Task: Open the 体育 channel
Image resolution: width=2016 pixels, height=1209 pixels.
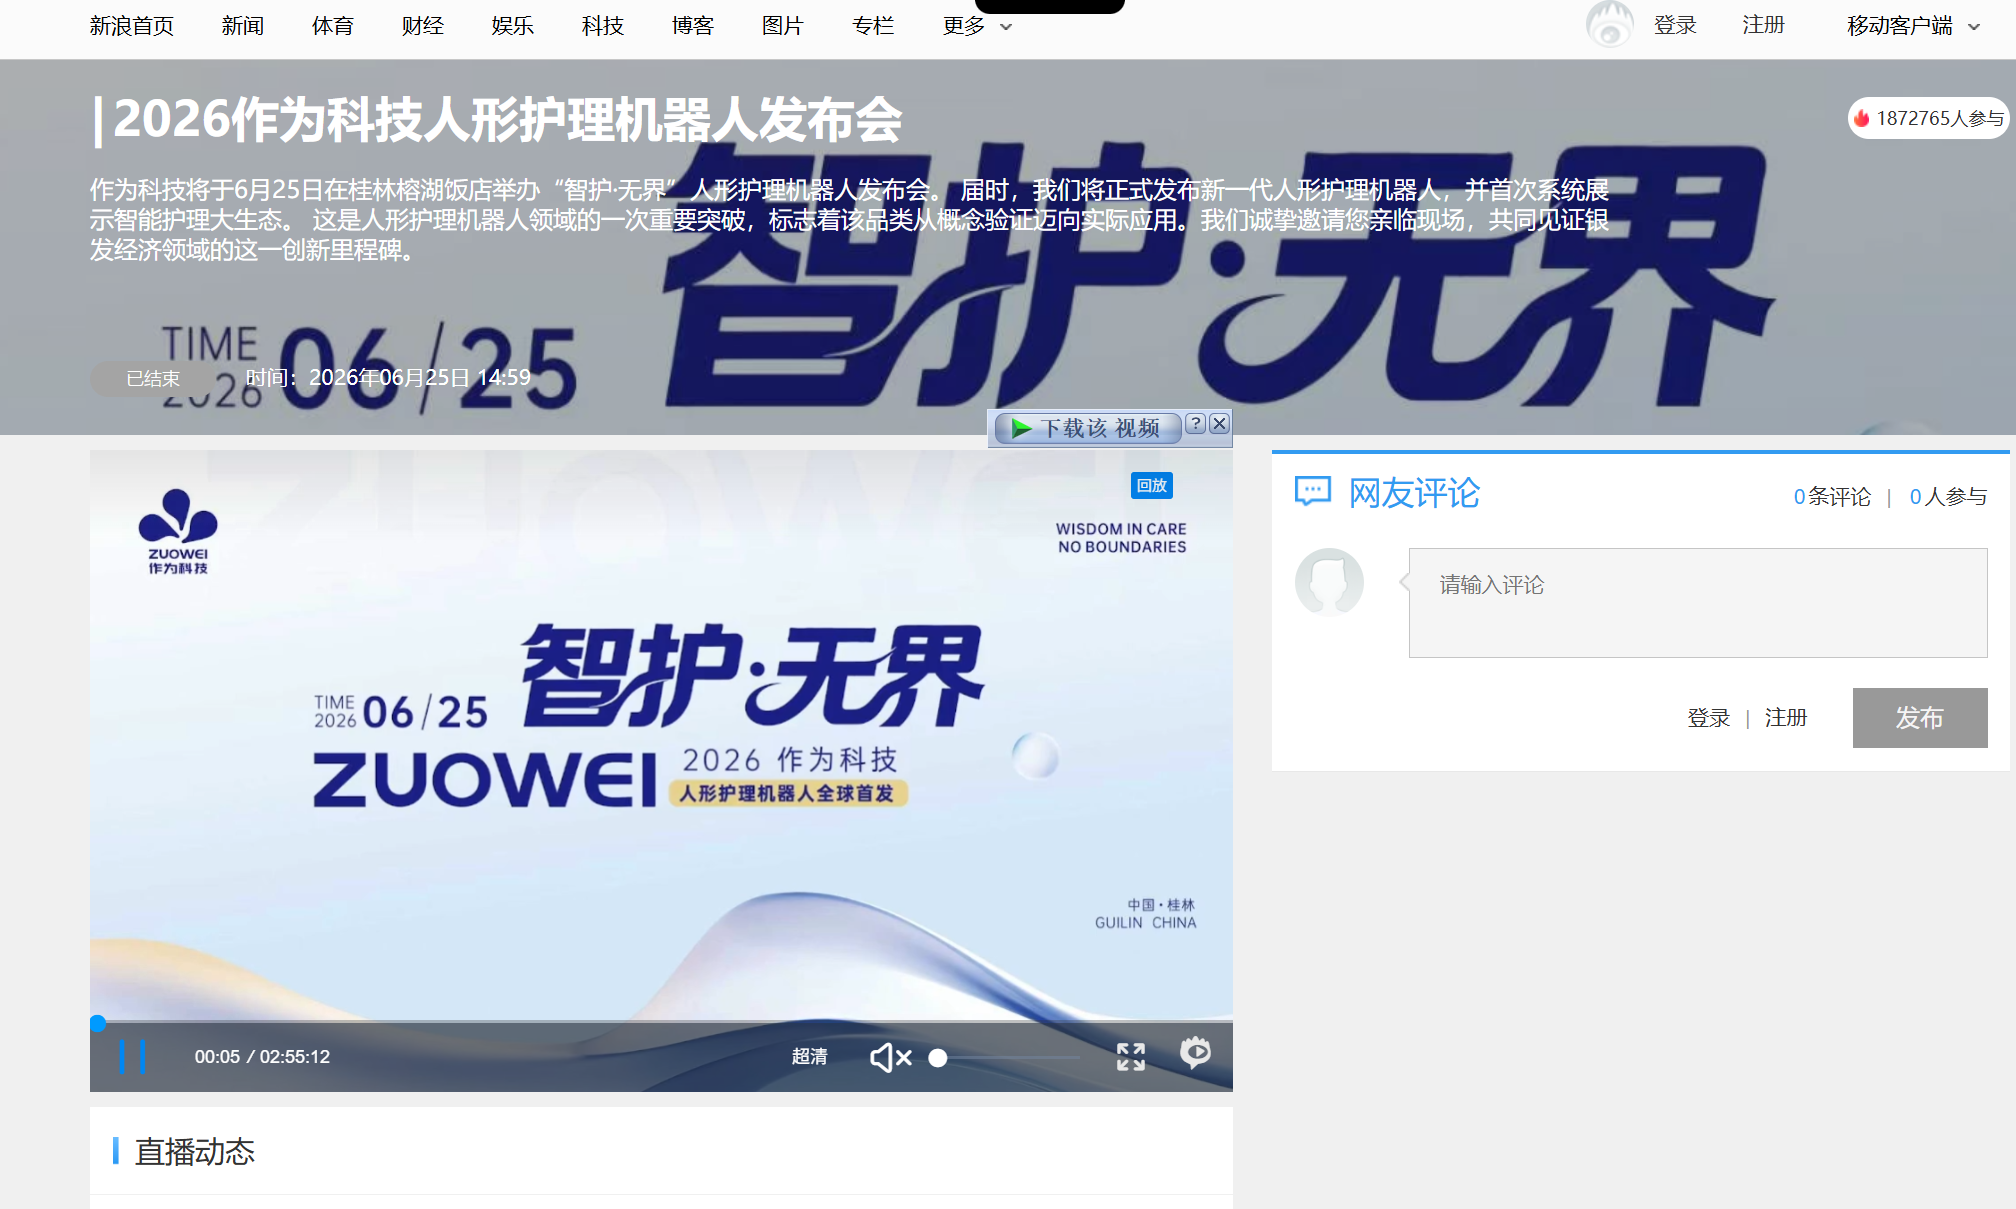Action: (333, 26)
